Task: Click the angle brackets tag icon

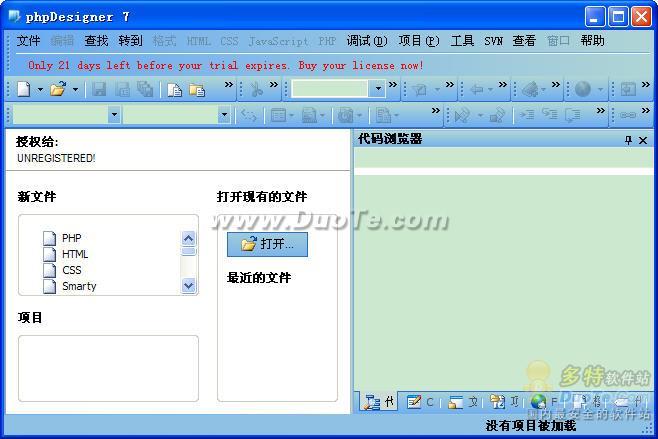Action: click(x=249, y=115)
